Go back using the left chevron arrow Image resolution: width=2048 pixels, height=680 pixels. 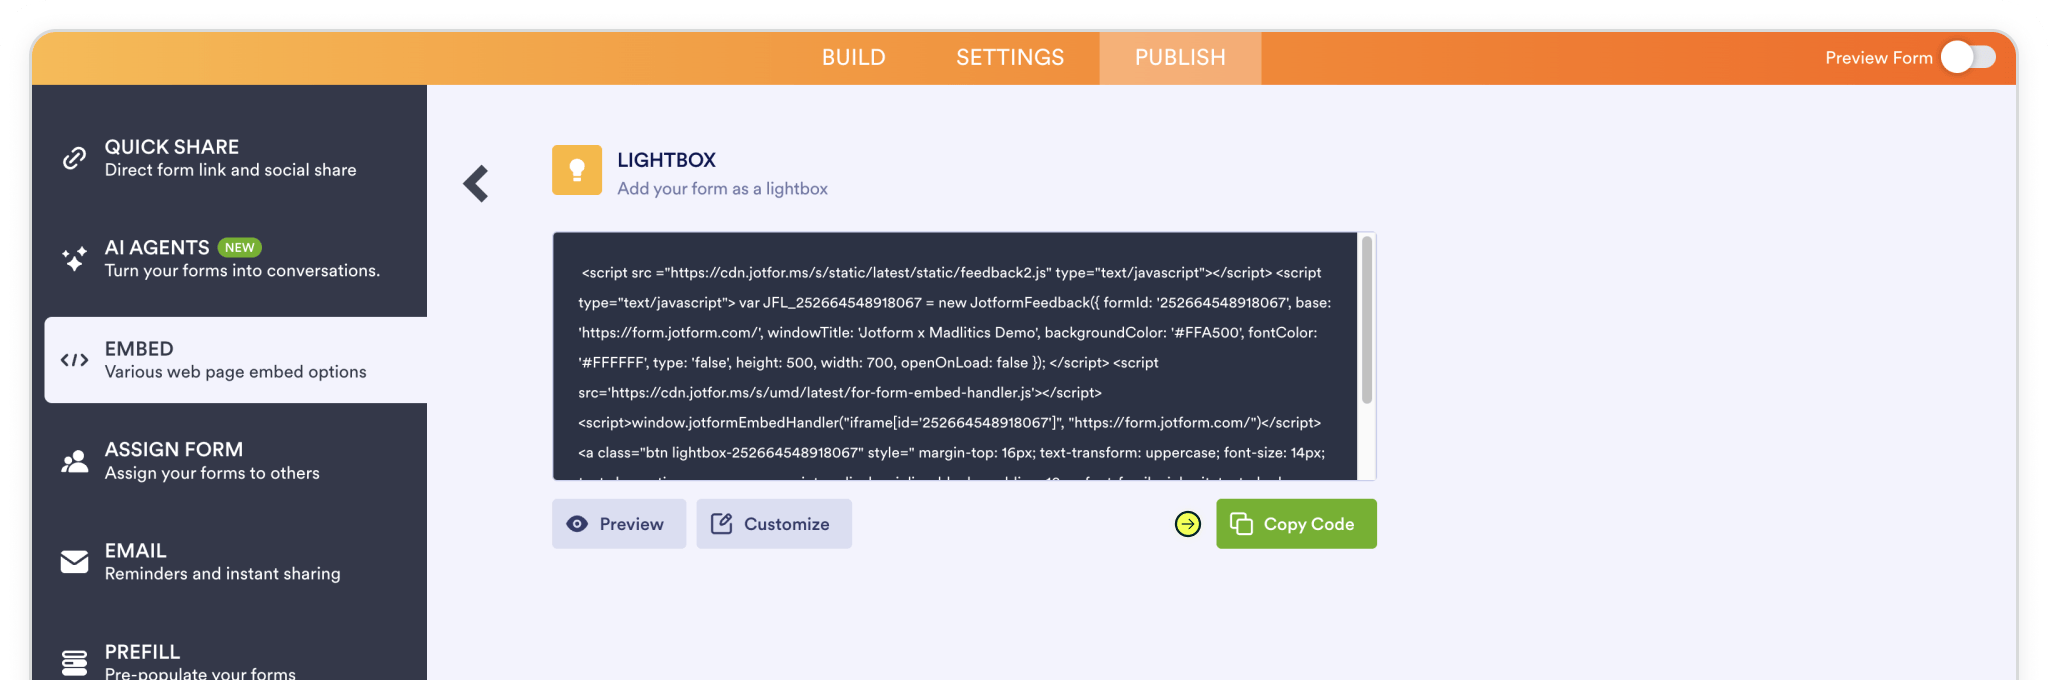click(x=476, y=184)
